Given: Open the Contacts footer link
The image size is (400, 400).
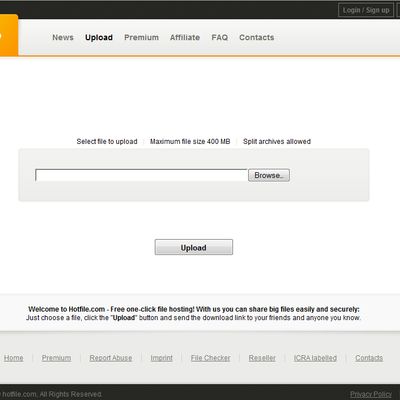Looking at the screenshot, I should pos(369,358).
